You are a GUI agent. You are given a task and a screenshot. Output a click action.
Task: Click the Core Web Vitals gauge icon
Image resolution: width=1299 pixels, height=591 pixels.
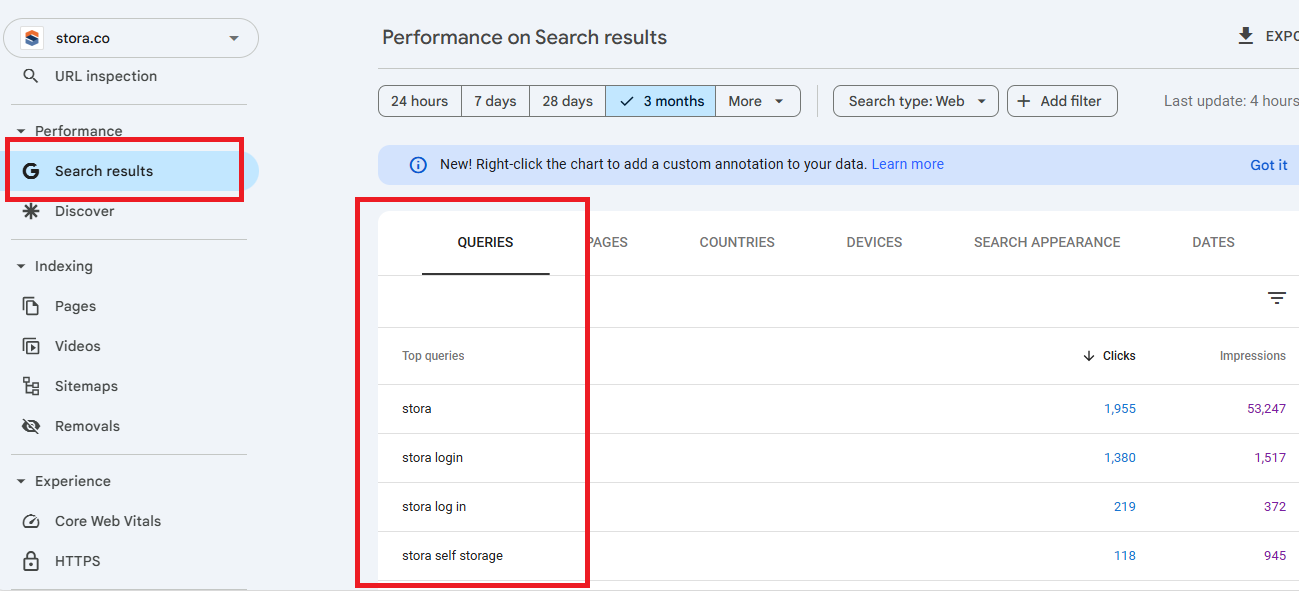click(x=31, y=521)
